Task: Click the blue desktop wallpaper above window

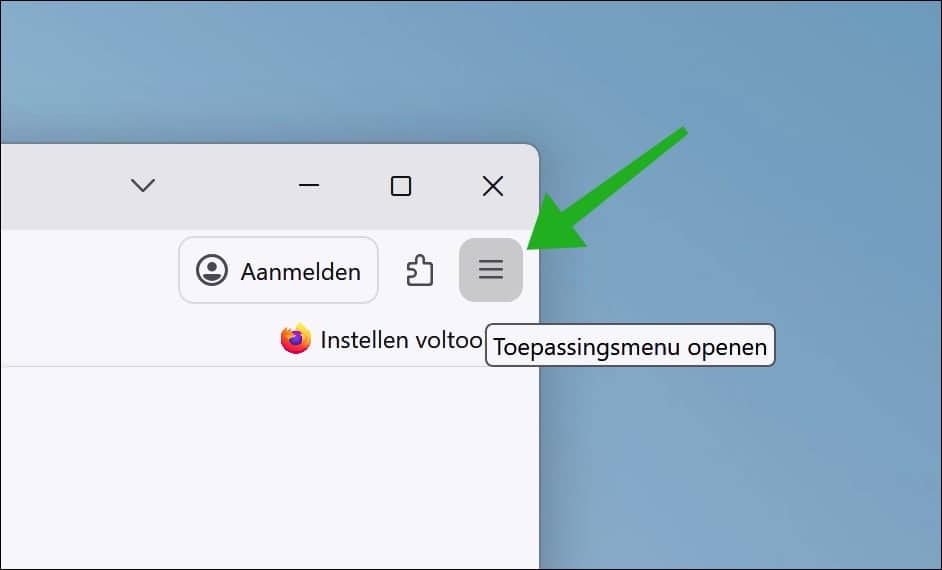Action: tap(421, 66)
